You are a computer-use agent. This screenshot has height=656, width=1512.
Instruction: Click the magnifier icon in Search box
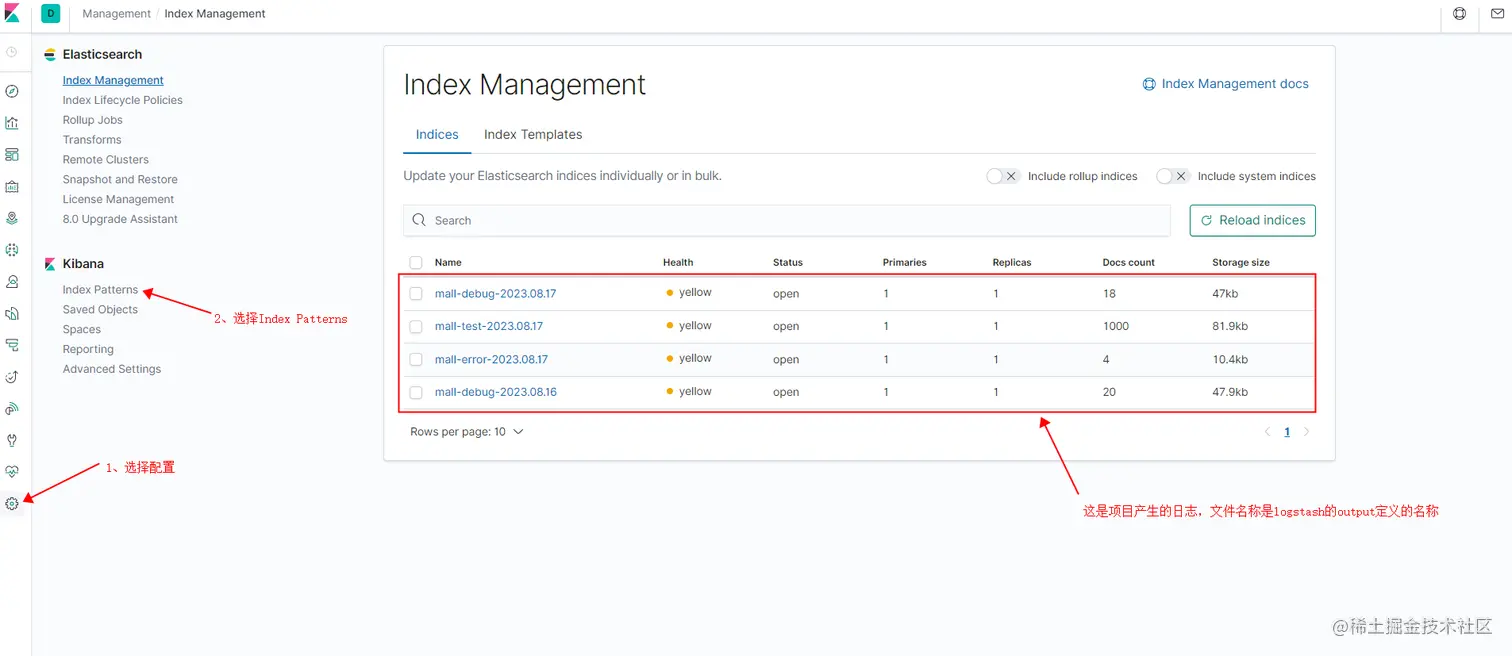click(419, 220)
